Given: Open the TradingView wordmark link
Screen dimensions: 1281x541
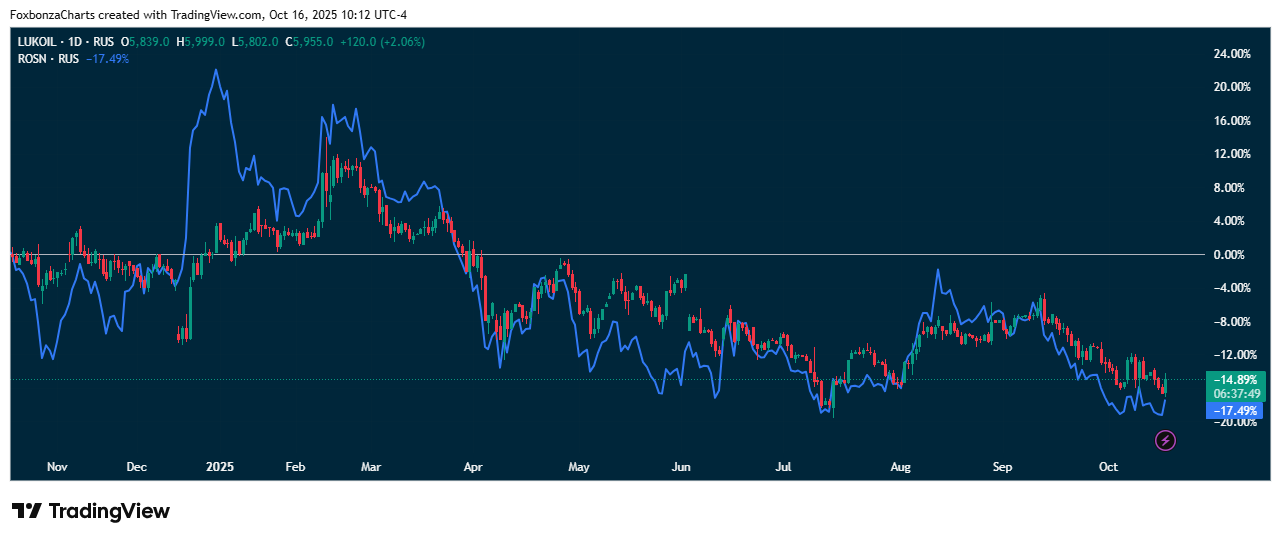Looking at the screenshot, I should pyautogui.click(x=109, y=511).
